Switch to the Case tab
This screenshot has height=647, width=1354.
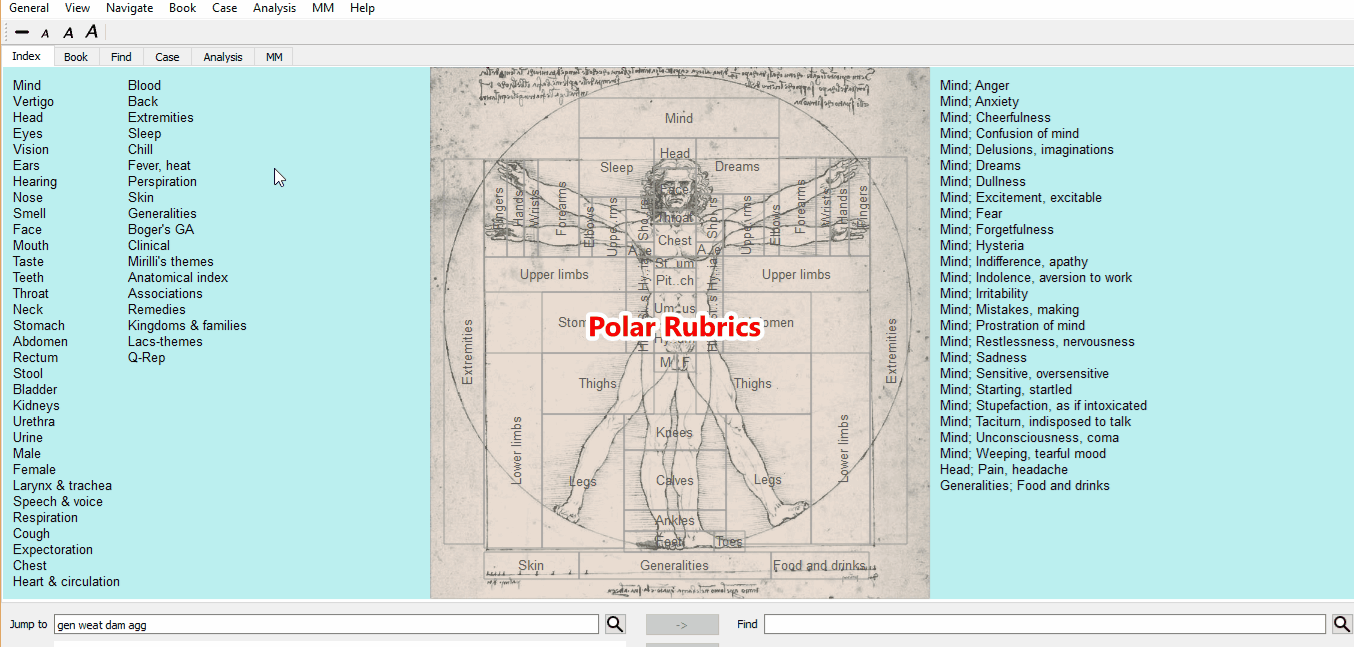point(167,57)
